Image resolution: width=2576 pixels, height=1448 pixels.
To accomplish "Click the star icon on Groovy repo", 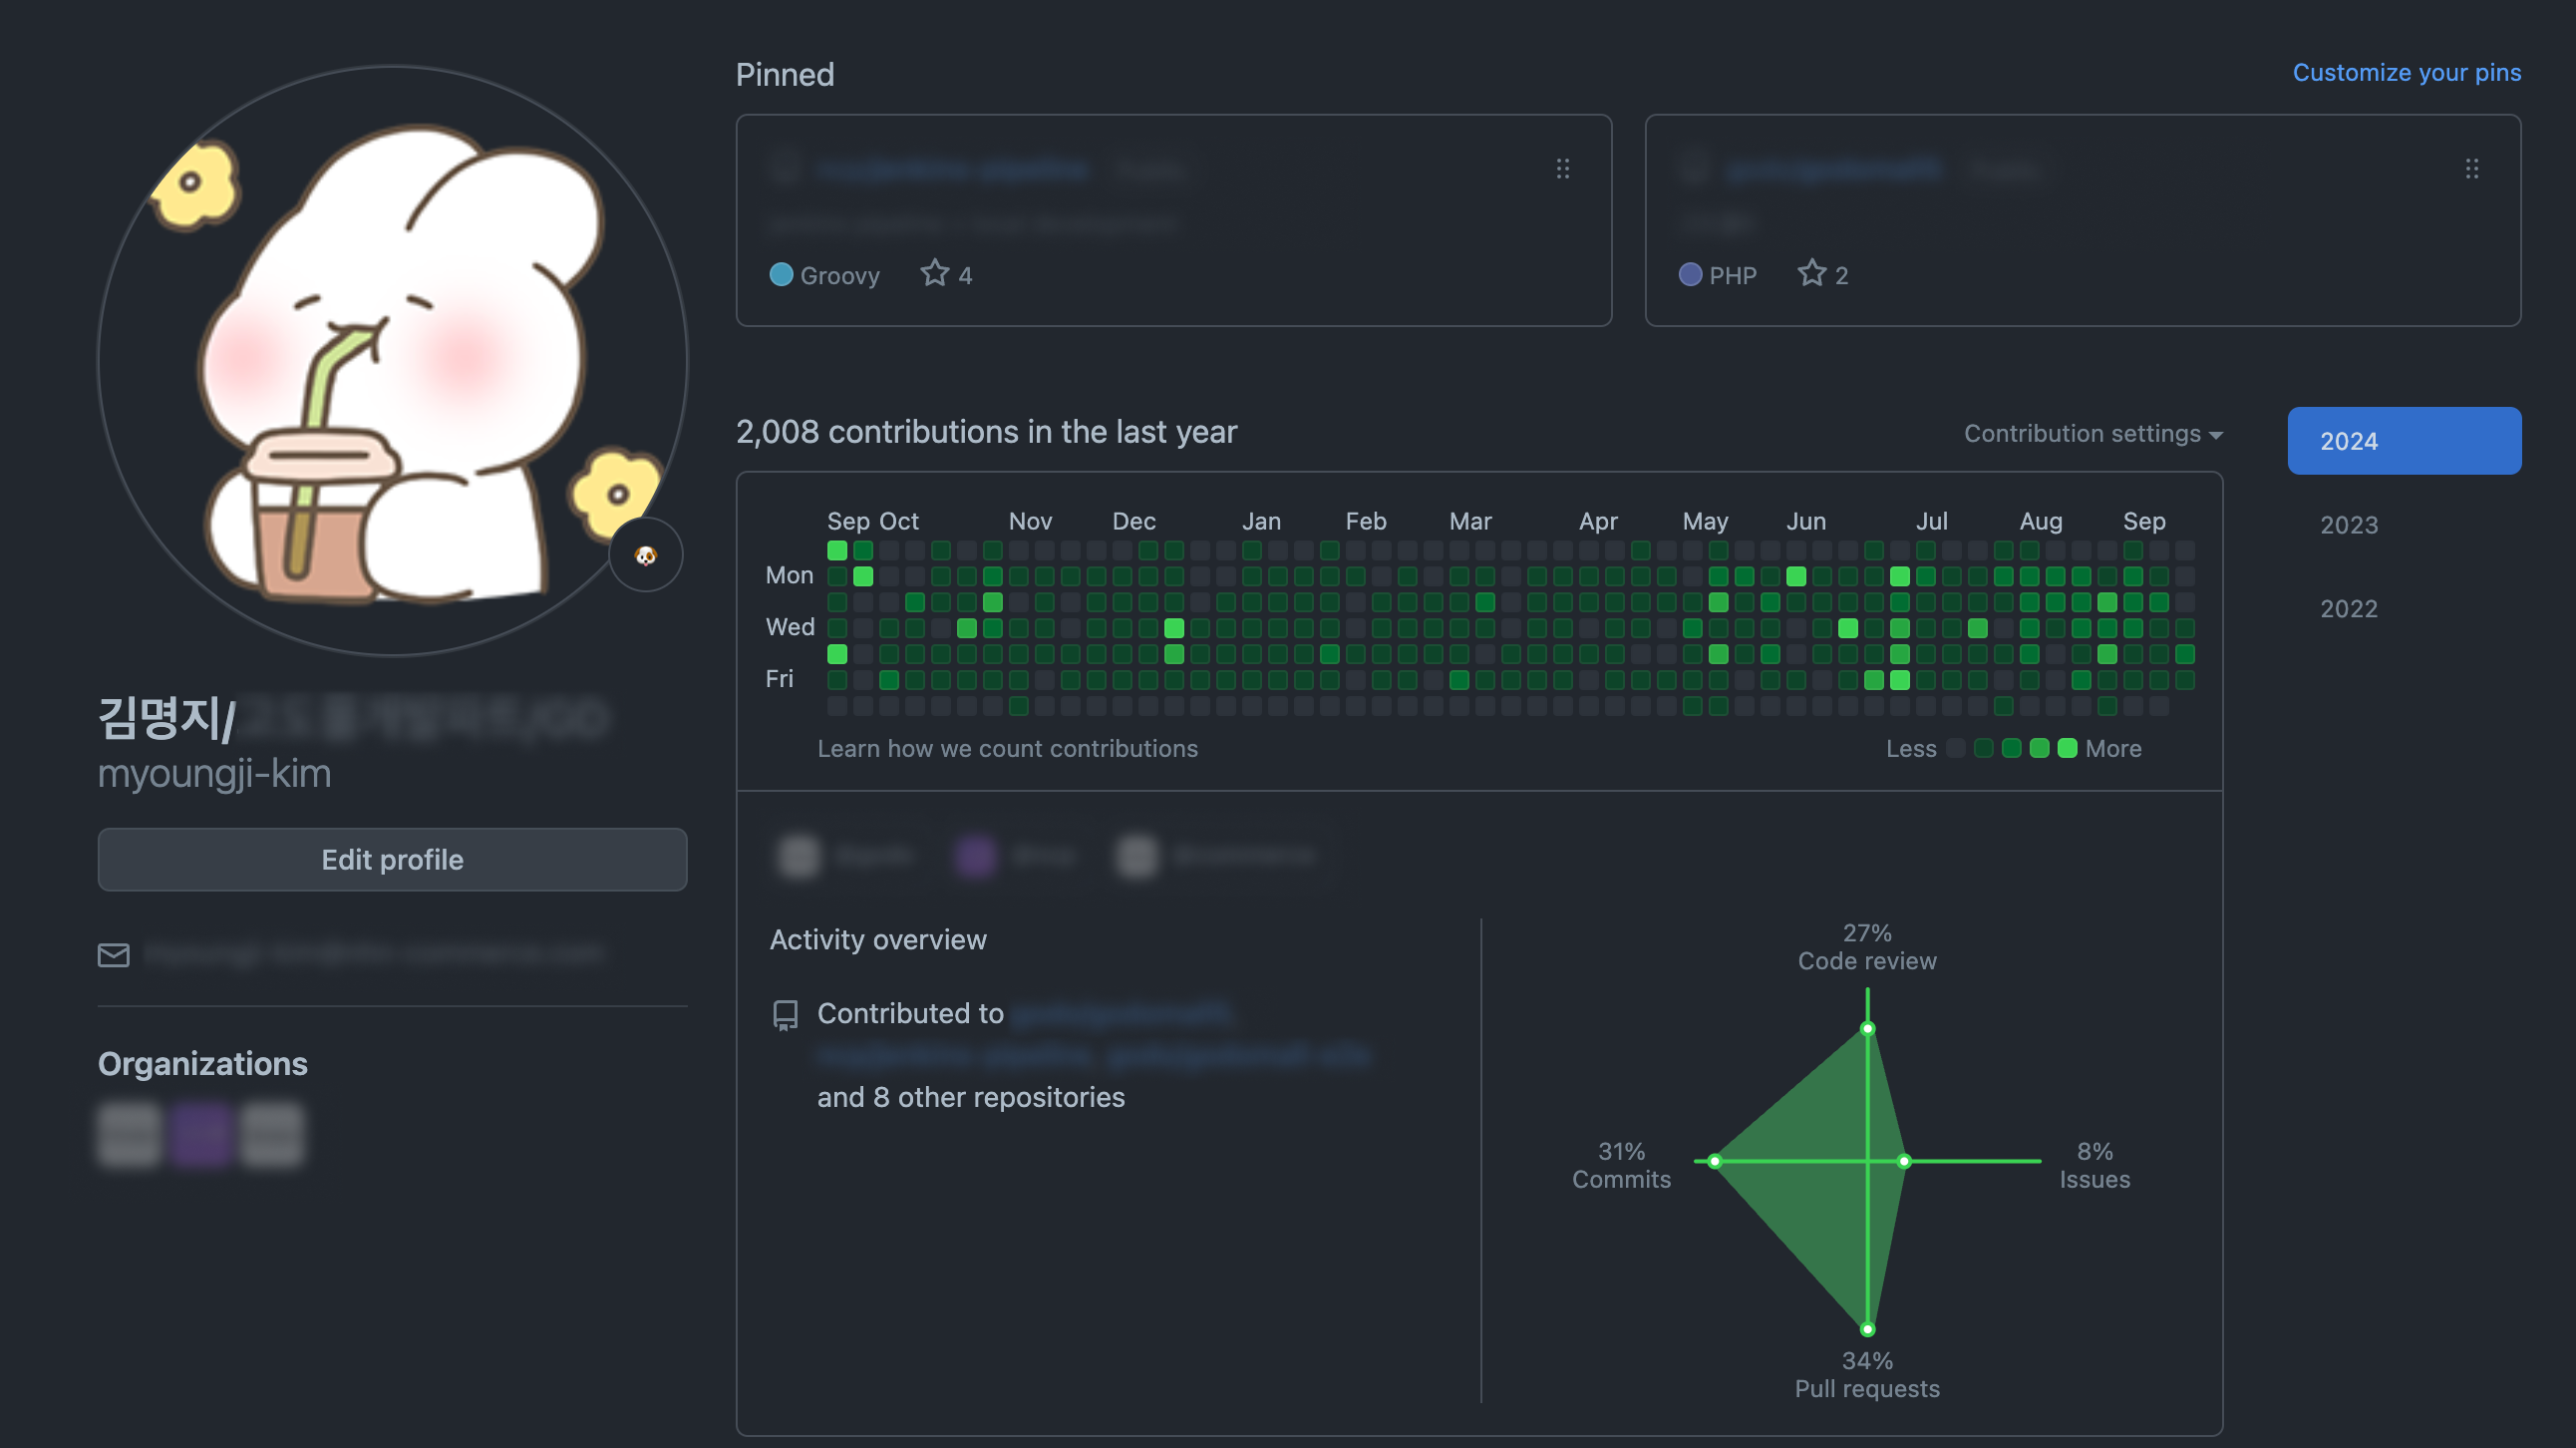I will [x=934, y=273].
